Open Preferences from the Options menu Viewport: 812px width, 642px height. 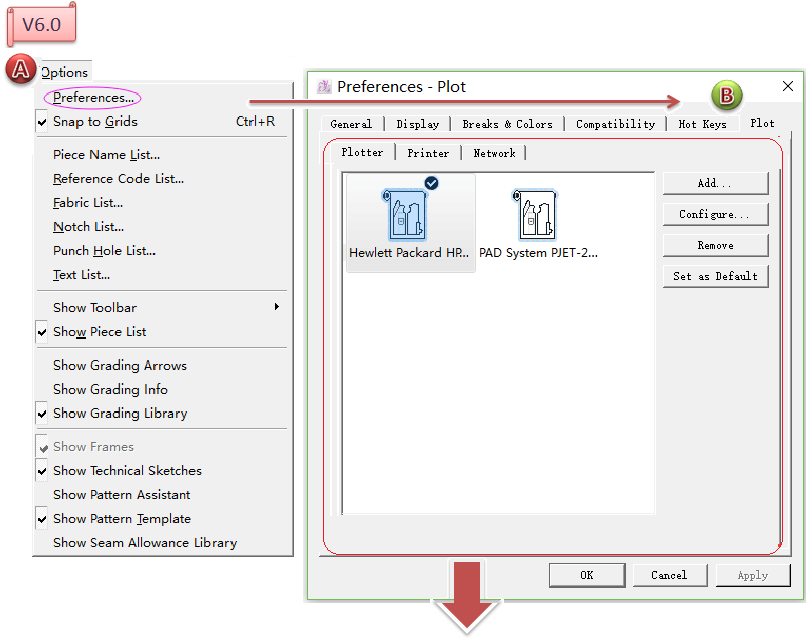(x=93, y=98)
